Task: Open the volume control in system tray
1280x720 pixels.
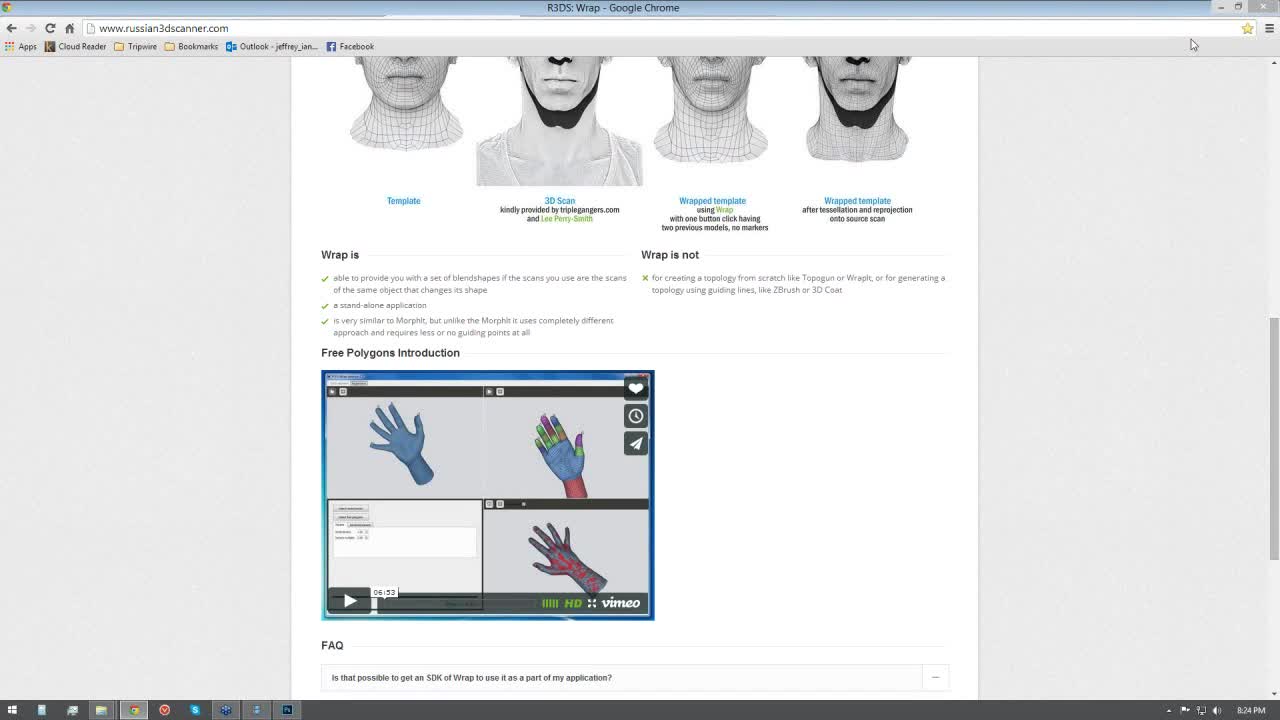Action: coord(1217,710)
